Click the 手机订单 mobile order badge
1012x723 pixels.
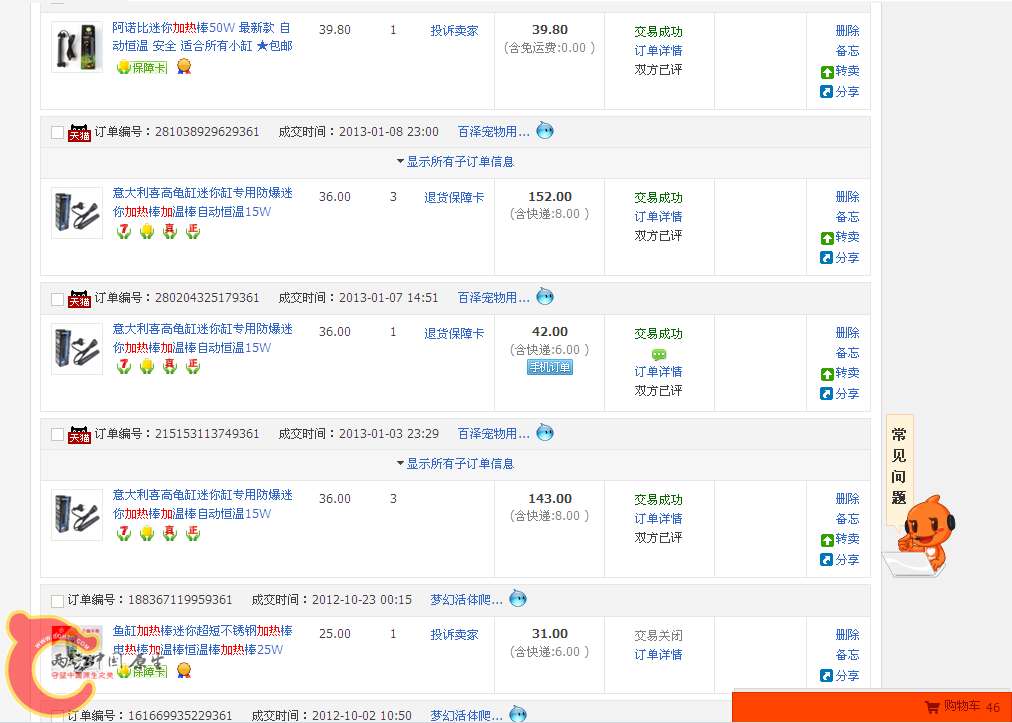[x=548, y=367]
